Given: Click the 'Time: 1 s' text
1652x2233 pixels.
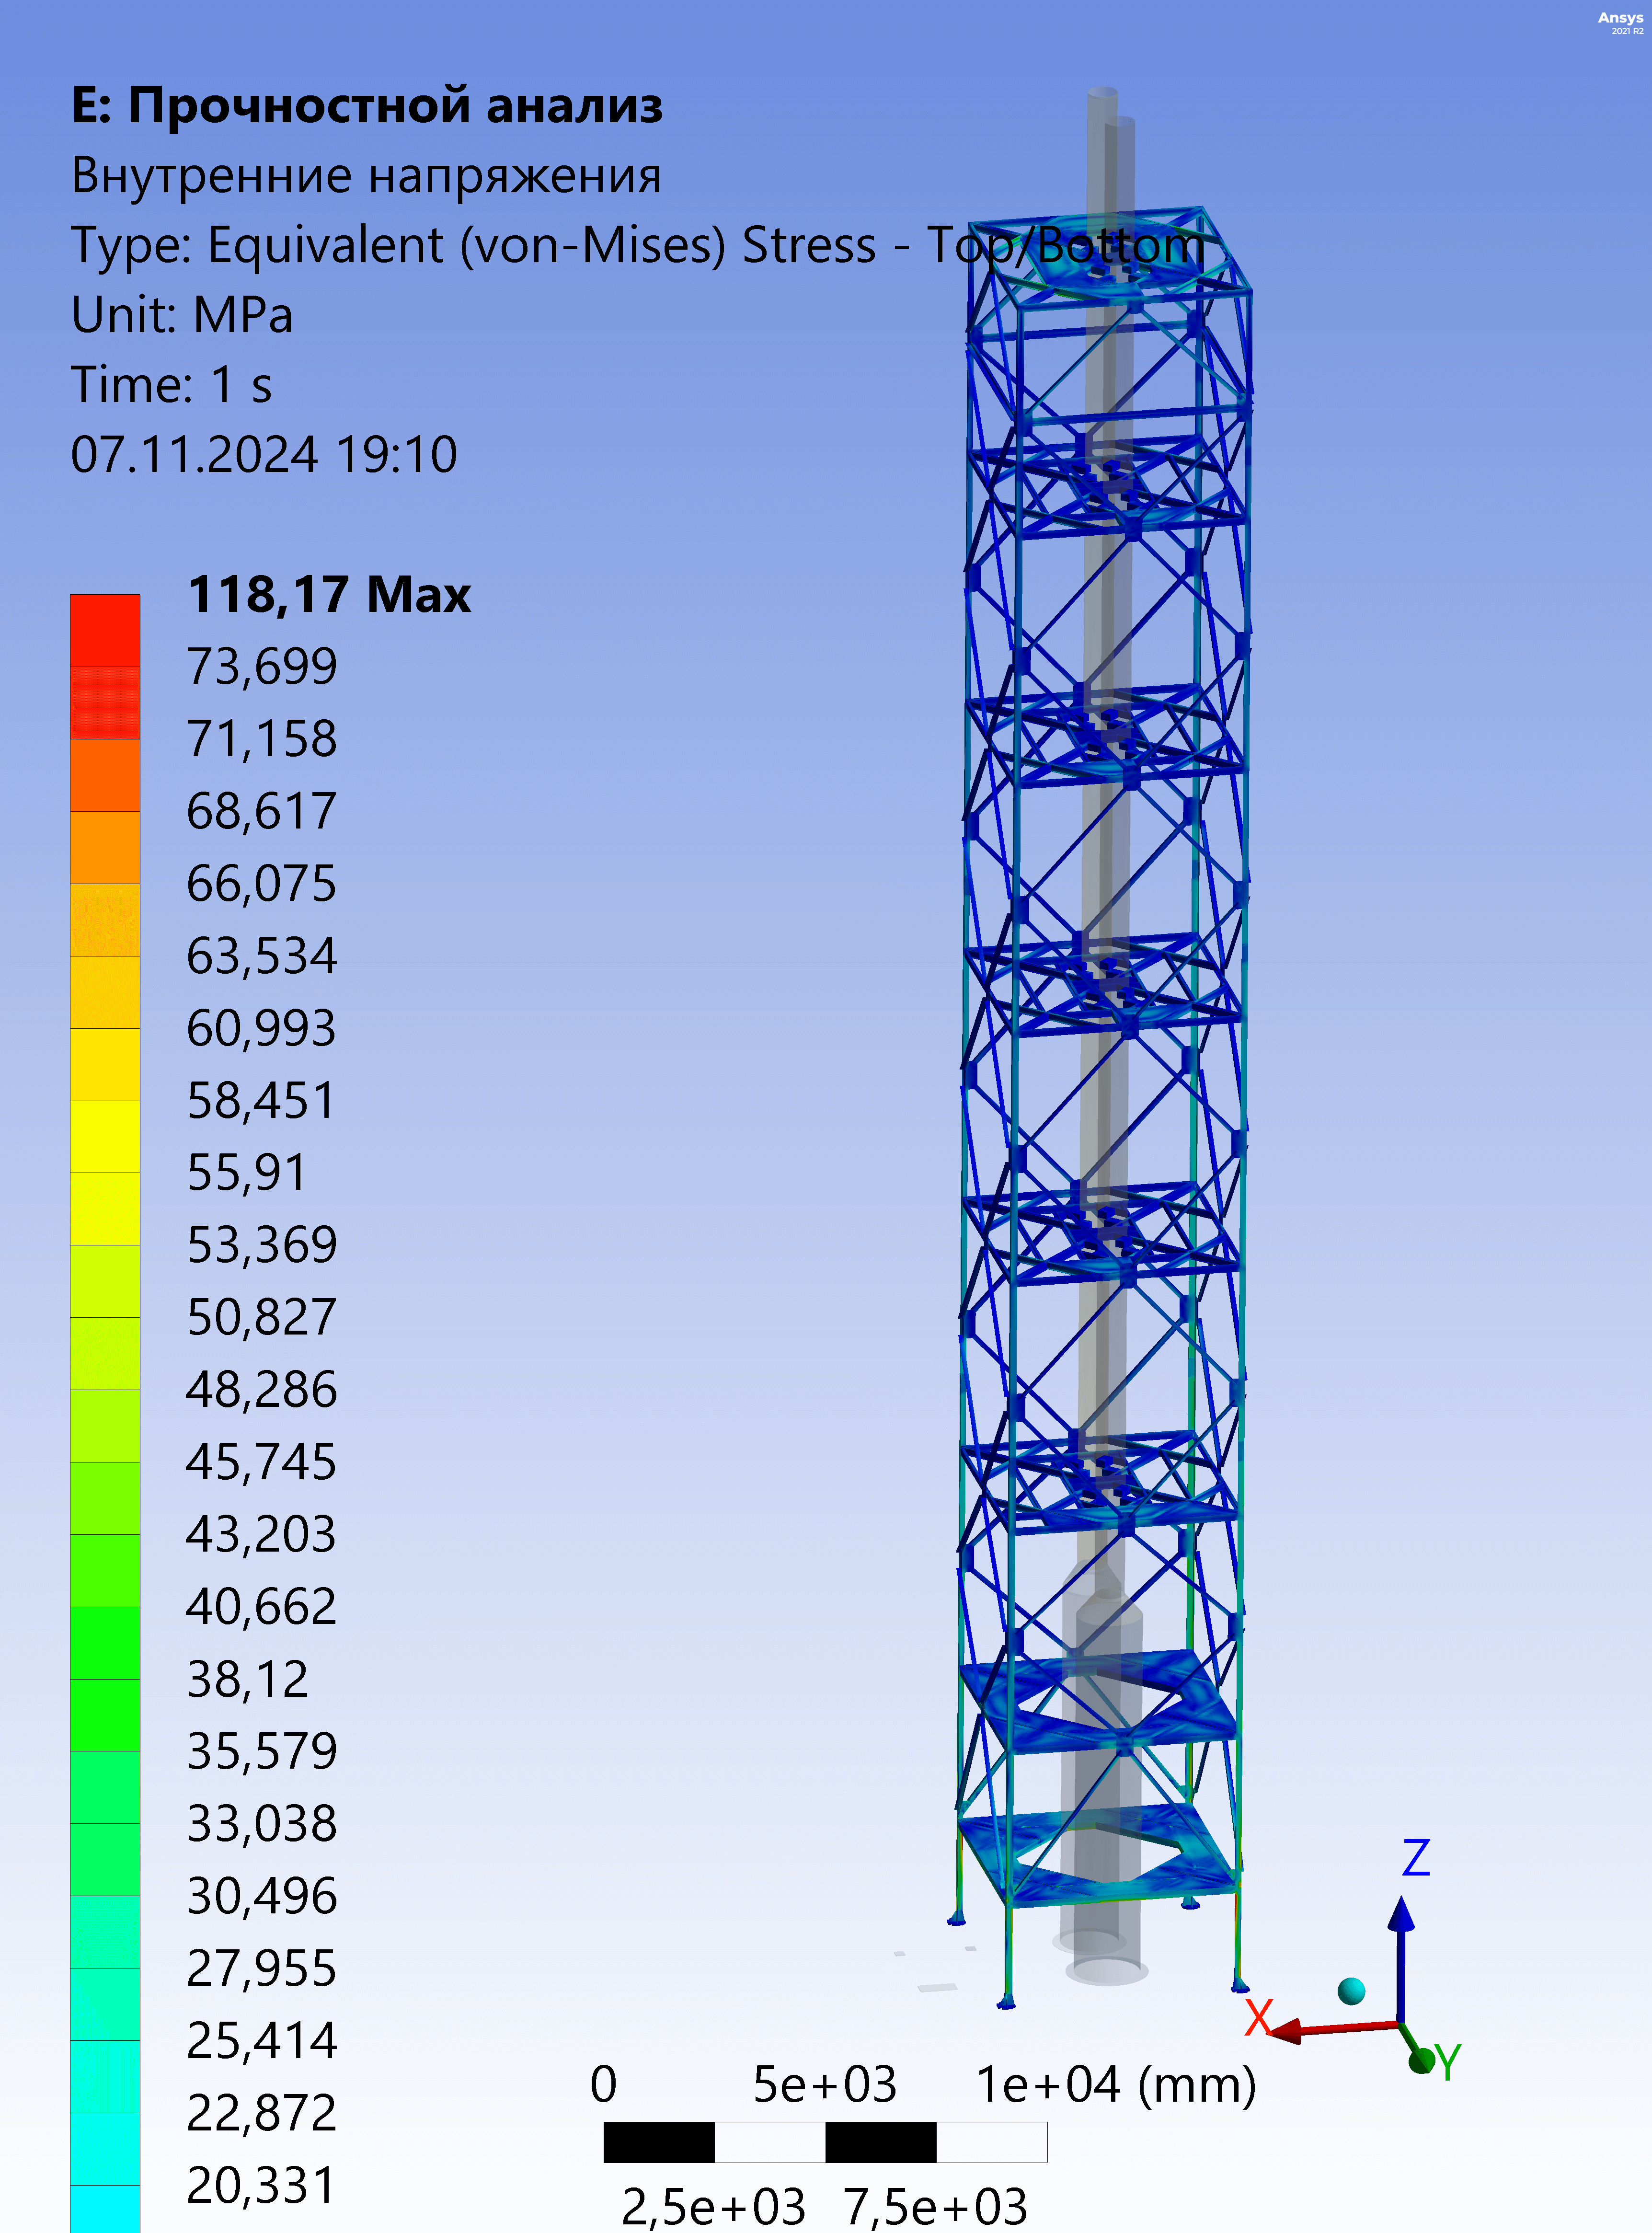Looking at the screenshot, I should point(171,385).
